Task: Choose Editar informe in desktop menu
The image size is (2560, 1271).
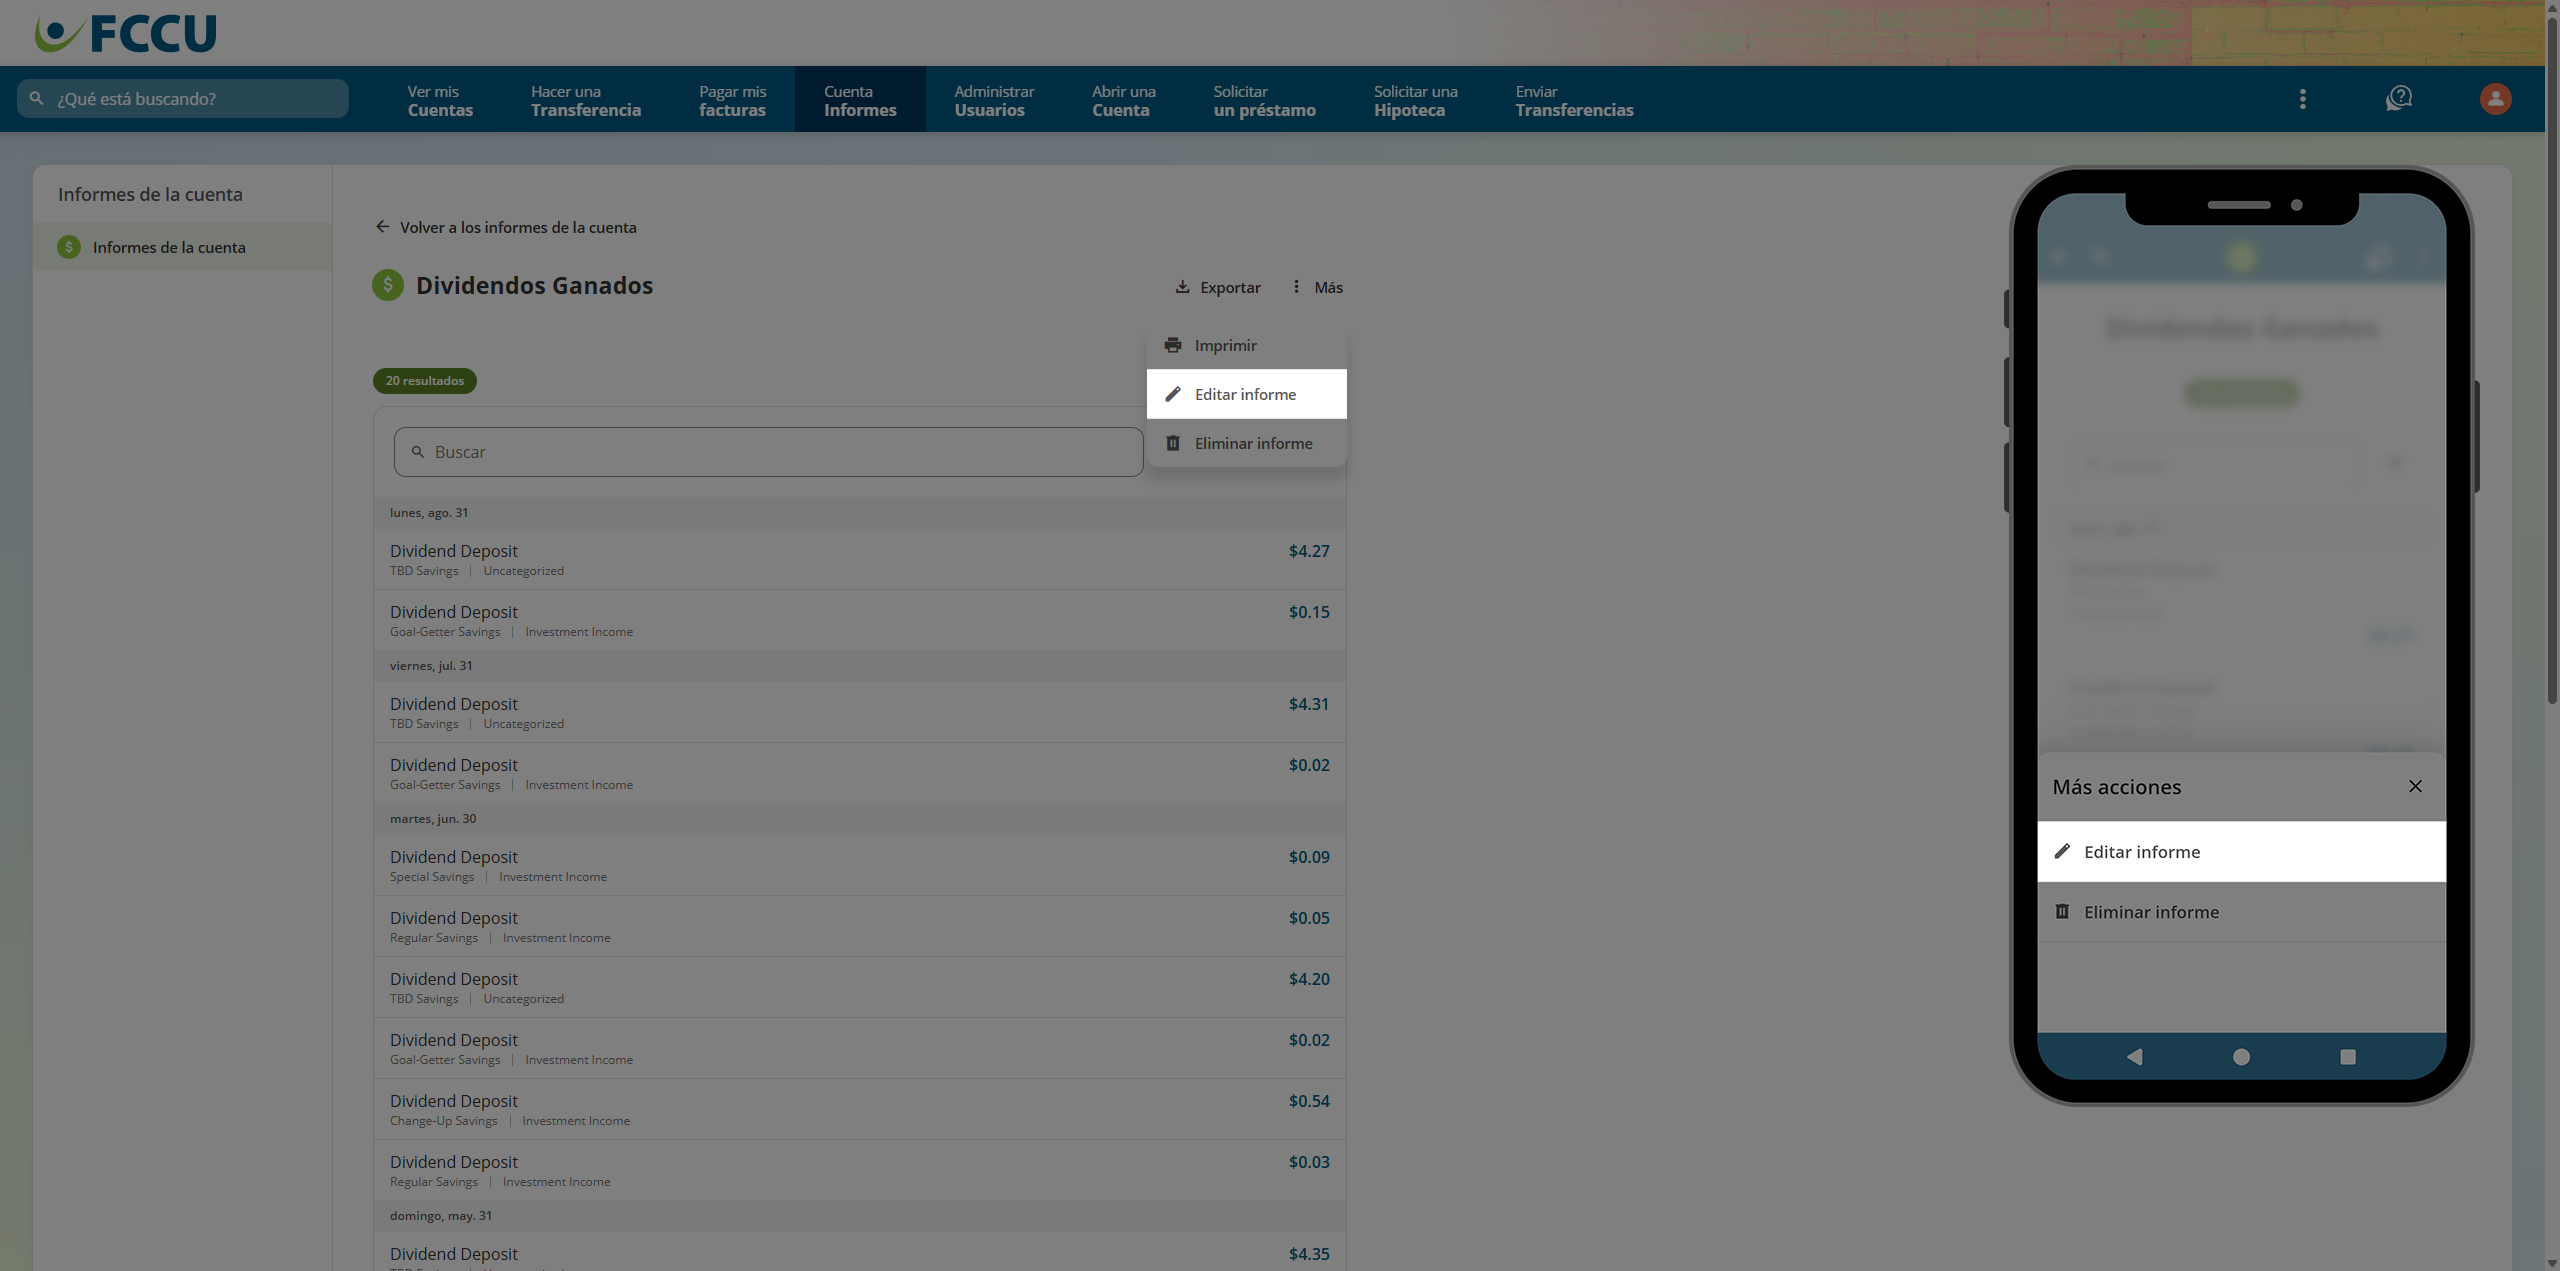Action: (x=1246, y=394)
